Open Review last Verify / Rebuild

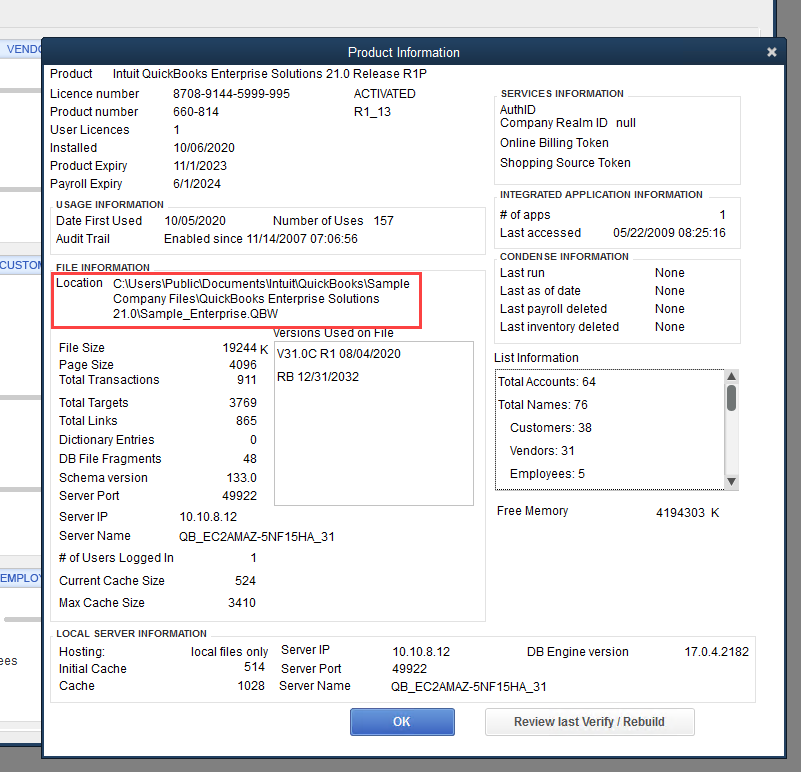(x=590, y=721)
